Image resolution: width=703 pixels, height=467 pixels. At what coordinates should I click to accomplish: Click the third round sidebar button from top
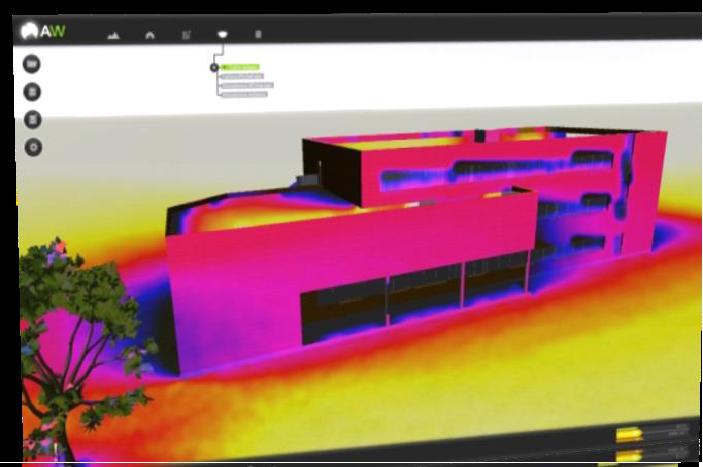[33, 120]
